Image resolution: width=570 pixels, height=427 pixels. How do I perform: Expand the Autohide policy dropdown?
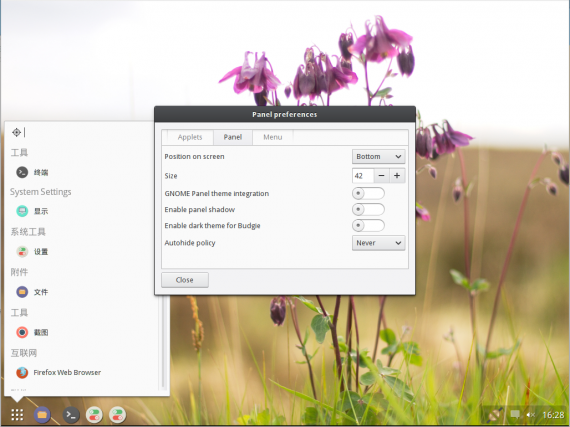378,243
